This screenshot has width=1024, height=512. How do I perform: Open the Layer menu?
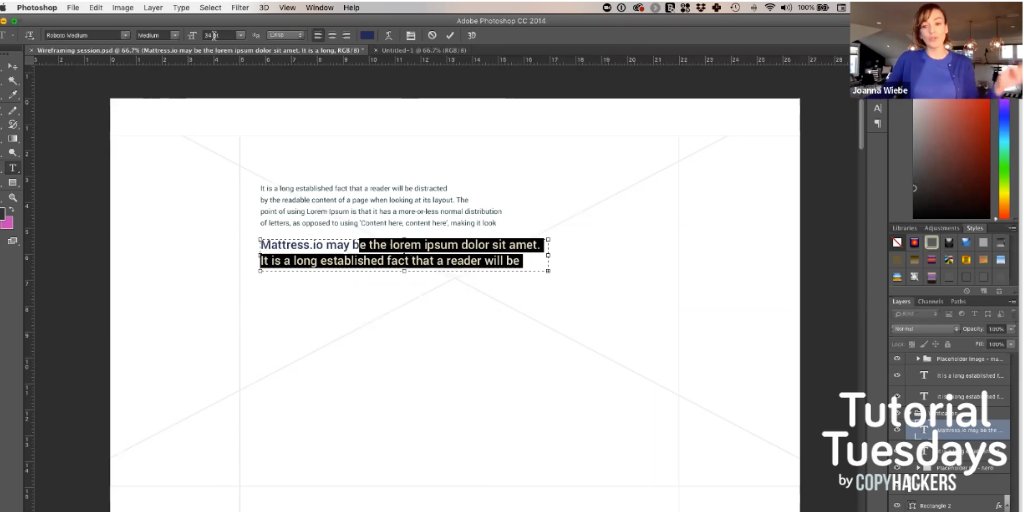tap(153, 8)
